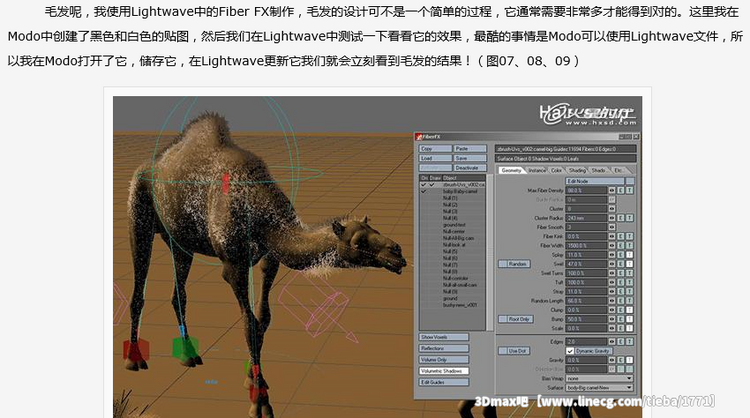Switch to the Shadow tab
Screen dimensions: 750x418
[599, 170]
